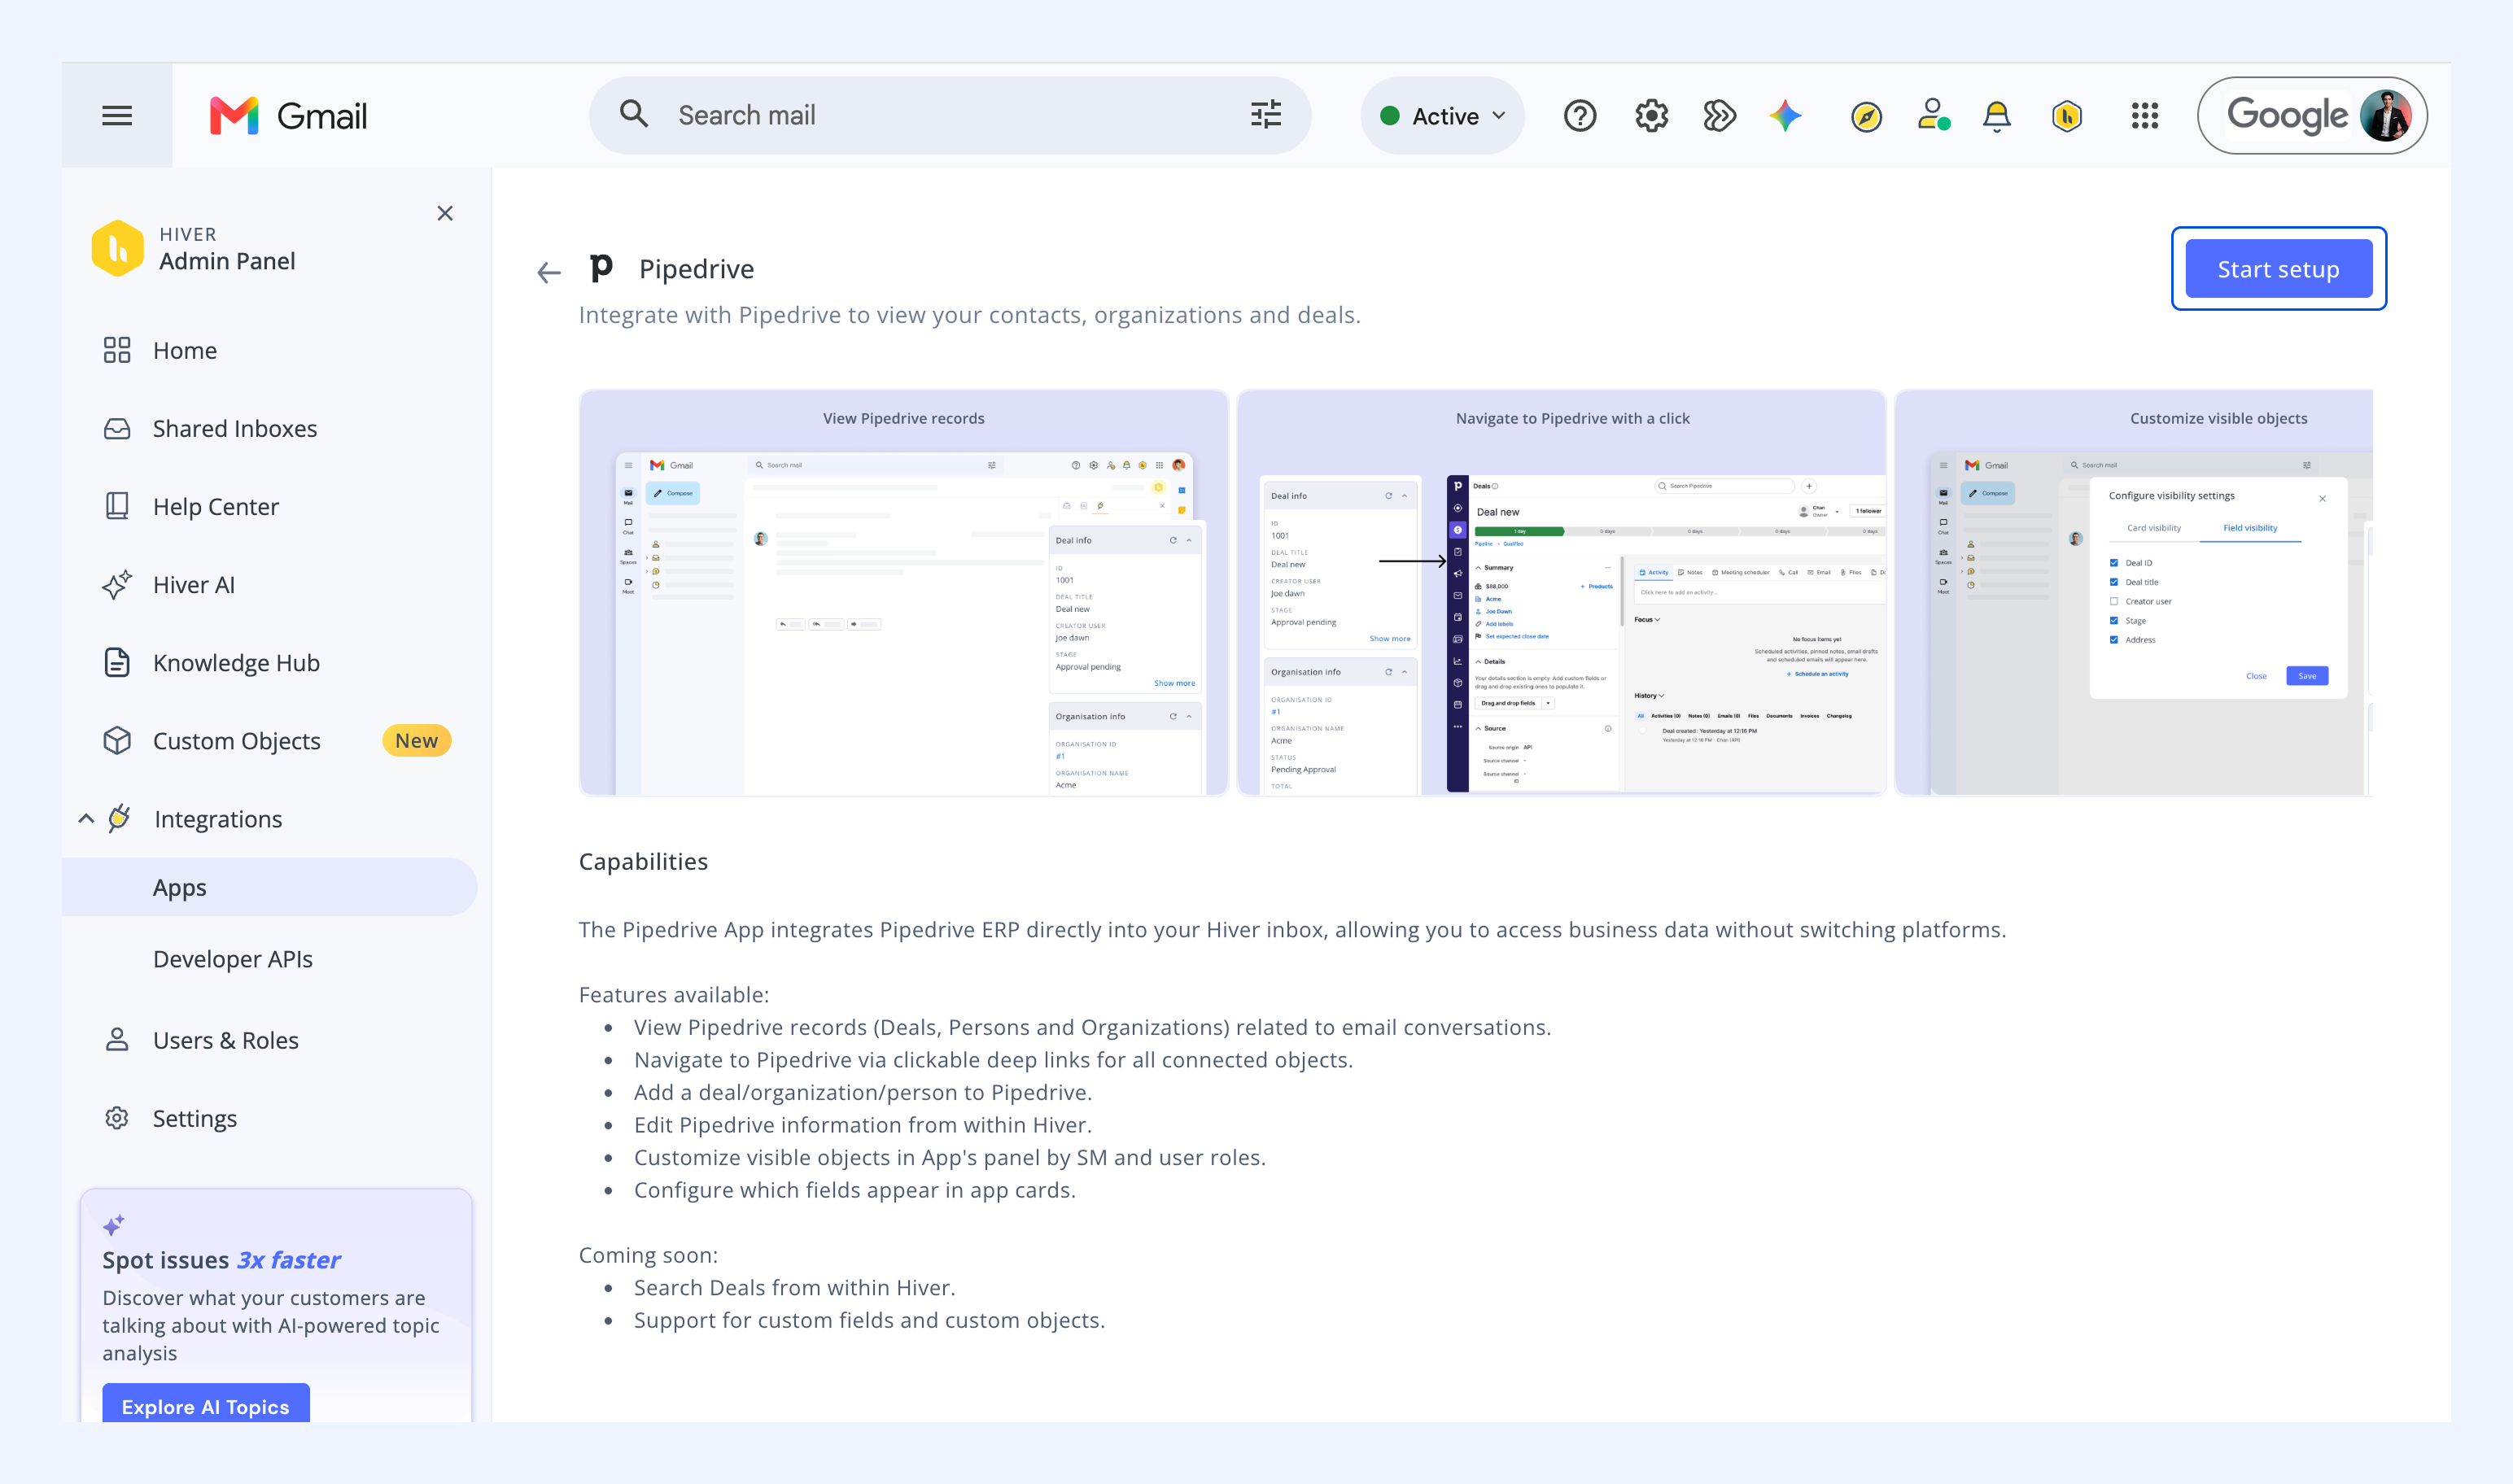The width and height of the screenshot is (2513, 1484).
Task: Click the "Coming soon:" label
Action: (648, 1255)
